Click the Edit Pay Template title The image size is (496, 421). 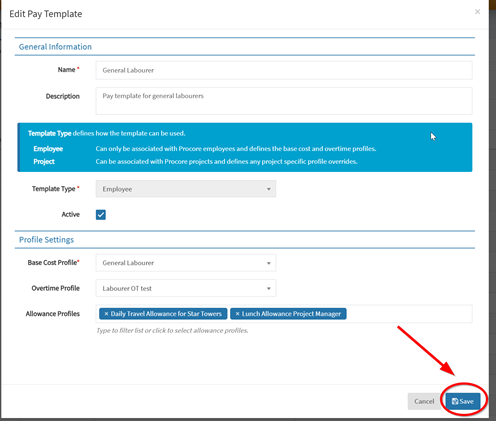pyautogui.click(x=46, y=14)
